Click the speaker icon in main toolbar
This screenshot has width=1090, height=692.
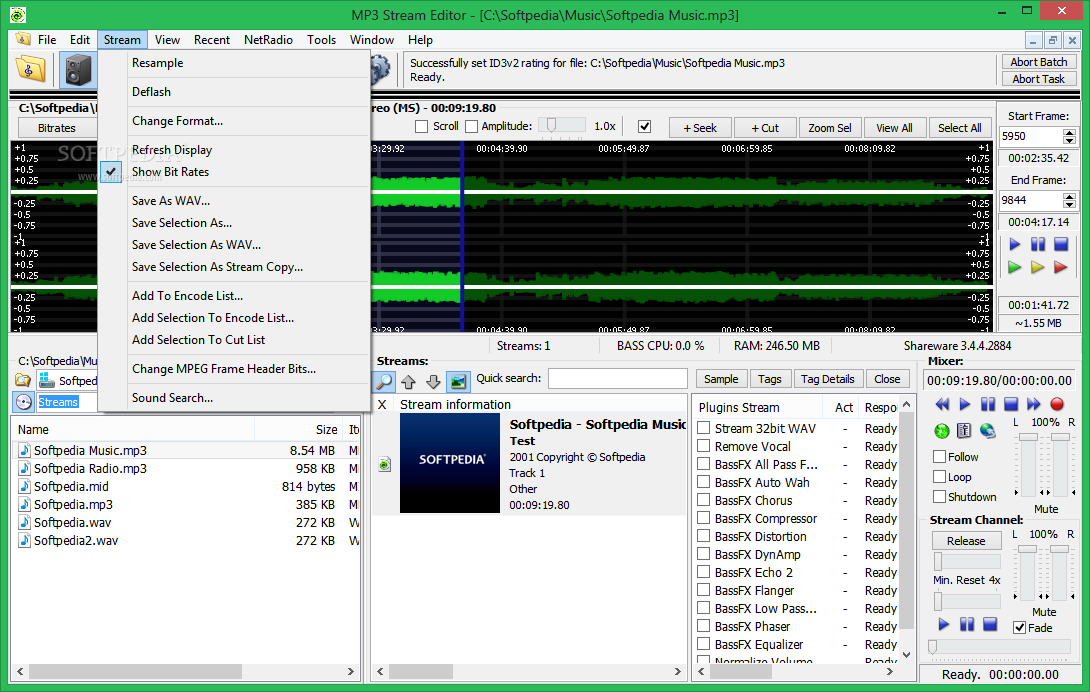[x=77, y=70]
